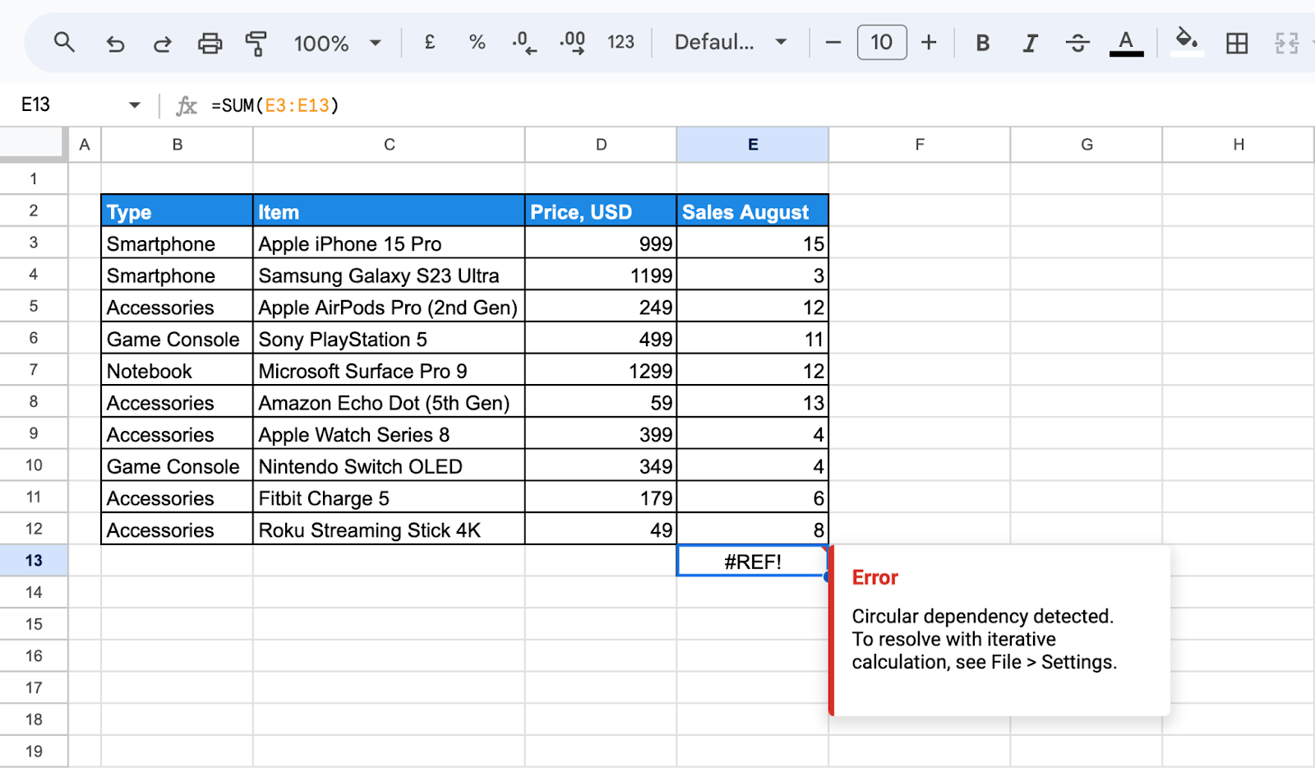Open the borders menu
Image resolution: width=1315 pixels, height=768 pixels.
click(1237, 43)
